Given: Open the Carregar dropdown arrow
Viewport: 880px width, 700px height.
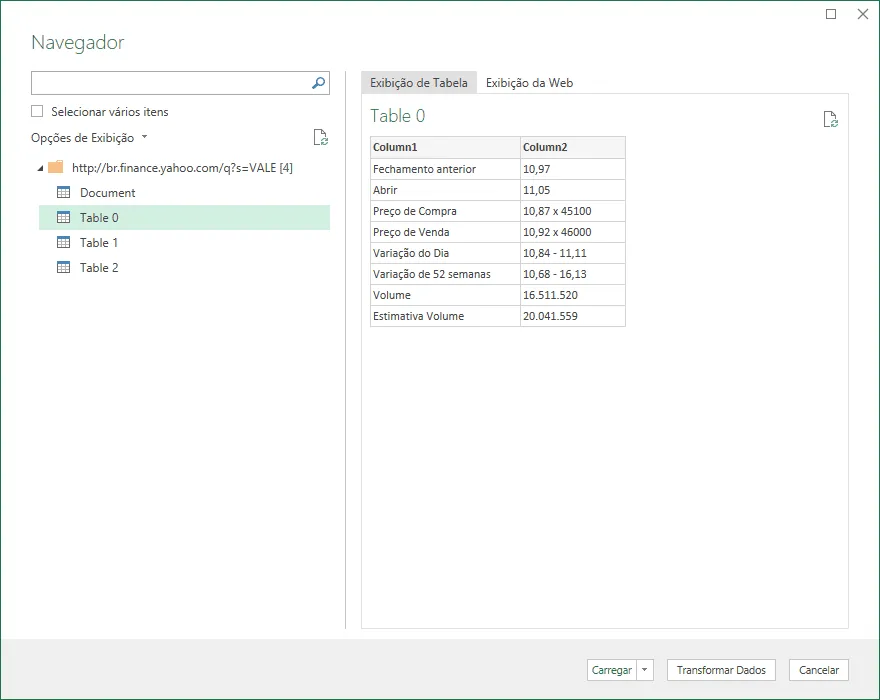Looking at the screenshot, I should point(645,670).
